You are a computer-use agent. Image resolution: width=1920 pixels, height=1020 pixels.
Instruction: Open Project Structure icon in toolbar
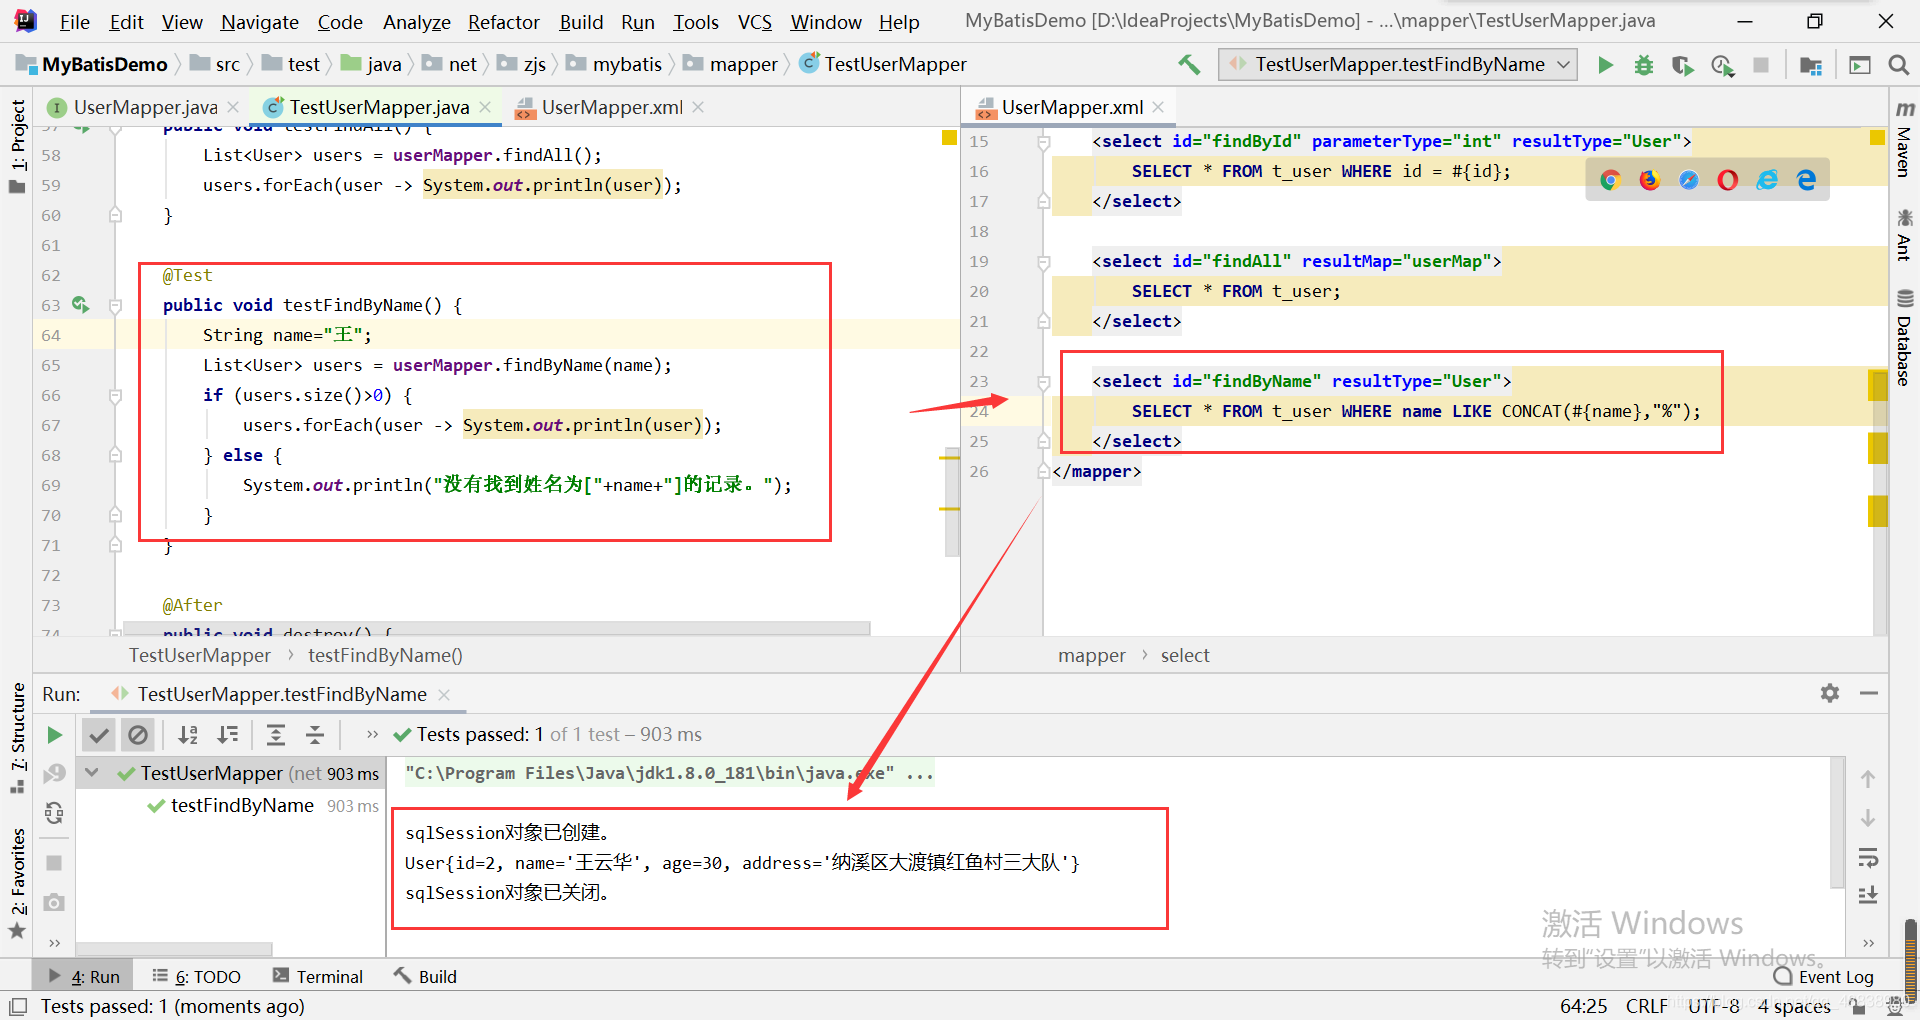[1810, 65]
